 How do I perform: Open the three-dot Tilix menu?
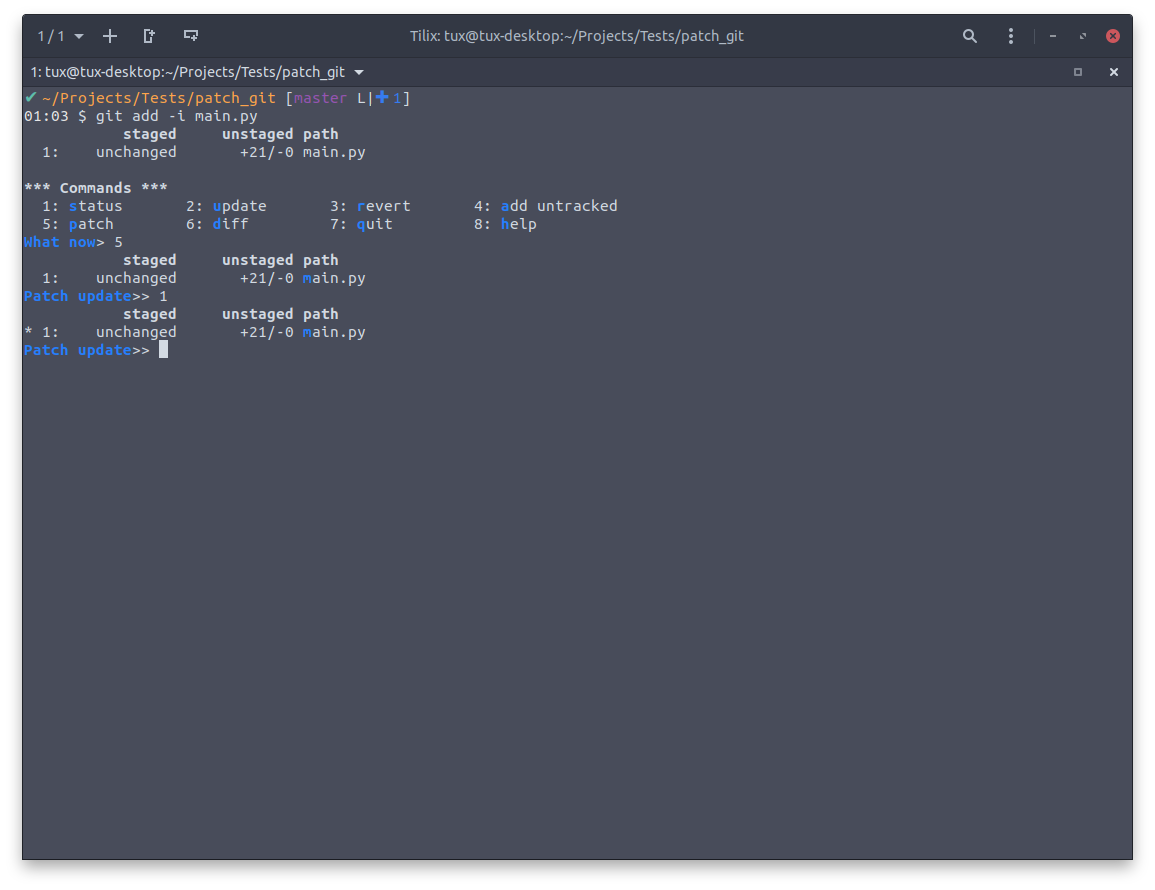(1011, 36)
